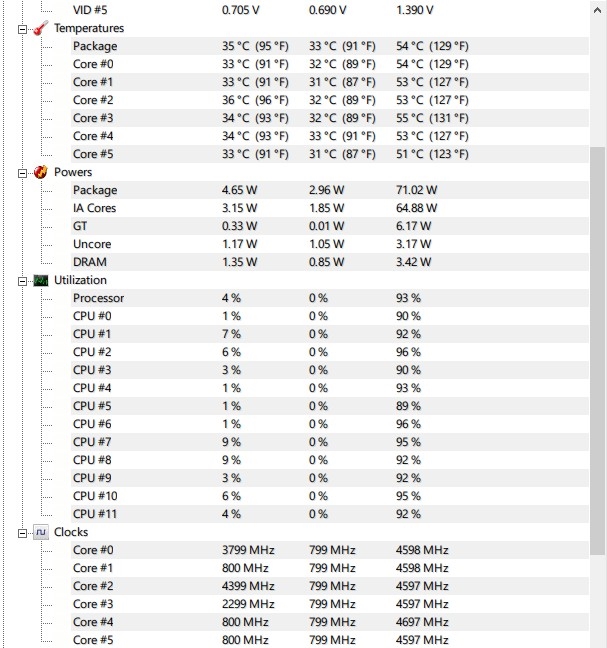Screen dimensions: 607x648
Task: Select the Processor utilization row
Action: pyautogui.click(x=329, y=298)
